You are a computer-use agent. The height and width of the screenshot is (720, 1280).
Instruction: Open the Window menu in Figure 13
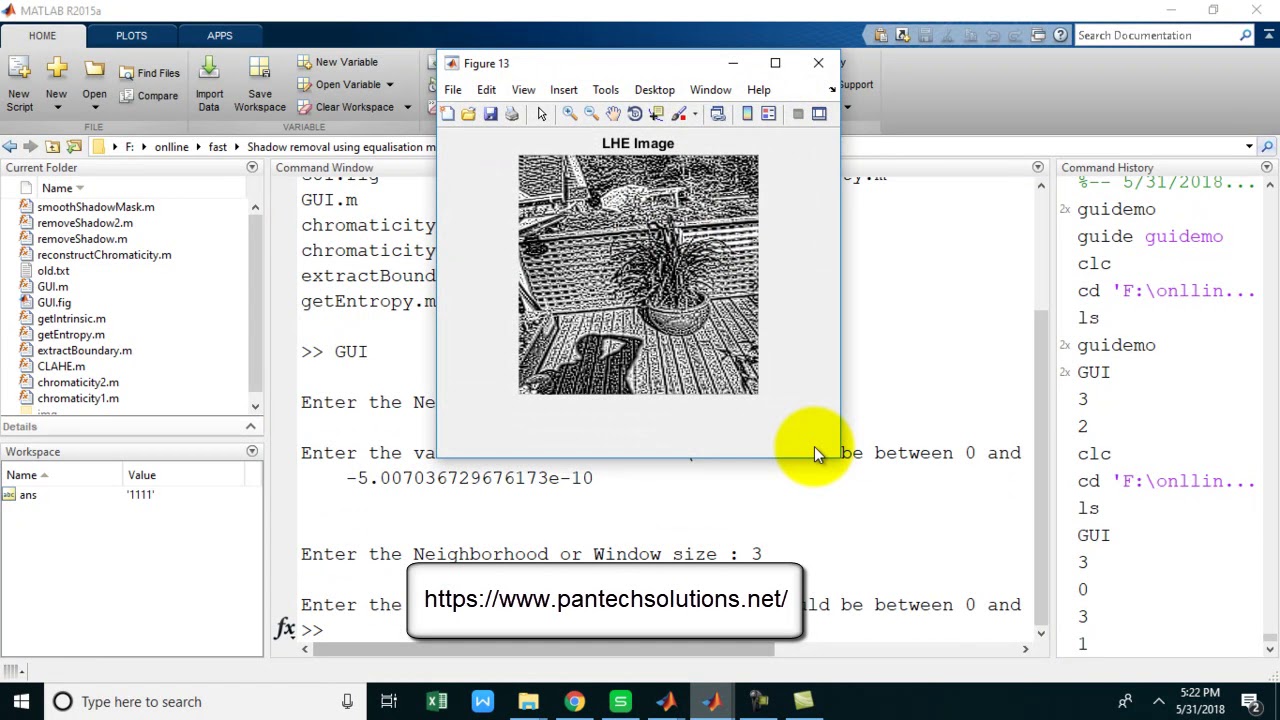pyautogui.click(x=711, y=90)
